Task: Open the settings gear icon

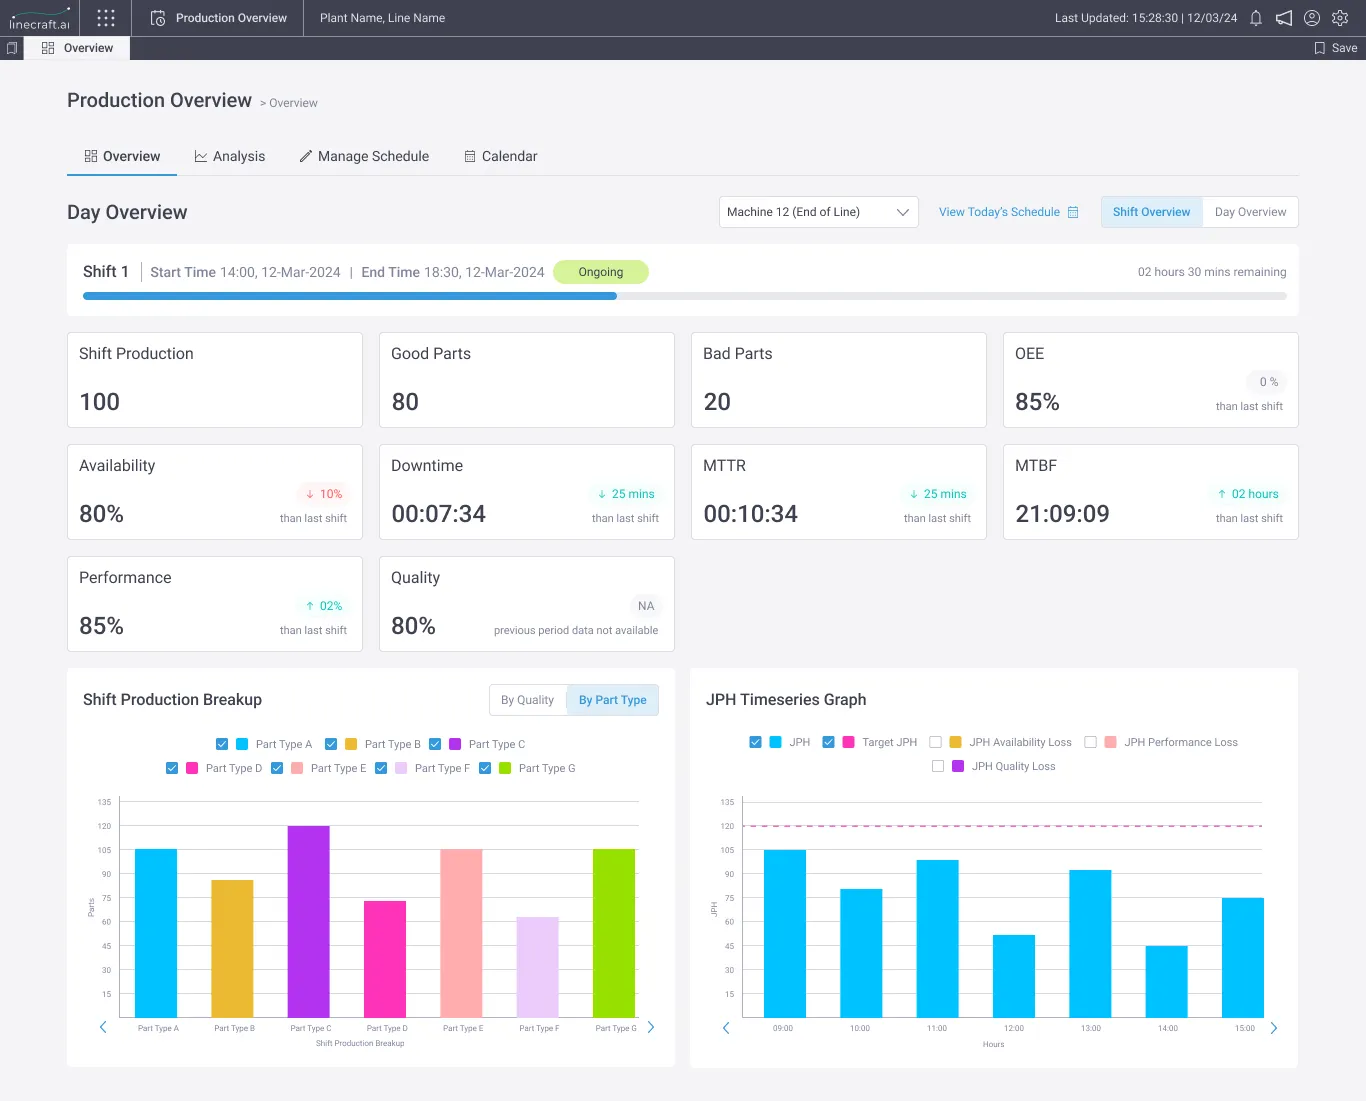Action: 1340,18
